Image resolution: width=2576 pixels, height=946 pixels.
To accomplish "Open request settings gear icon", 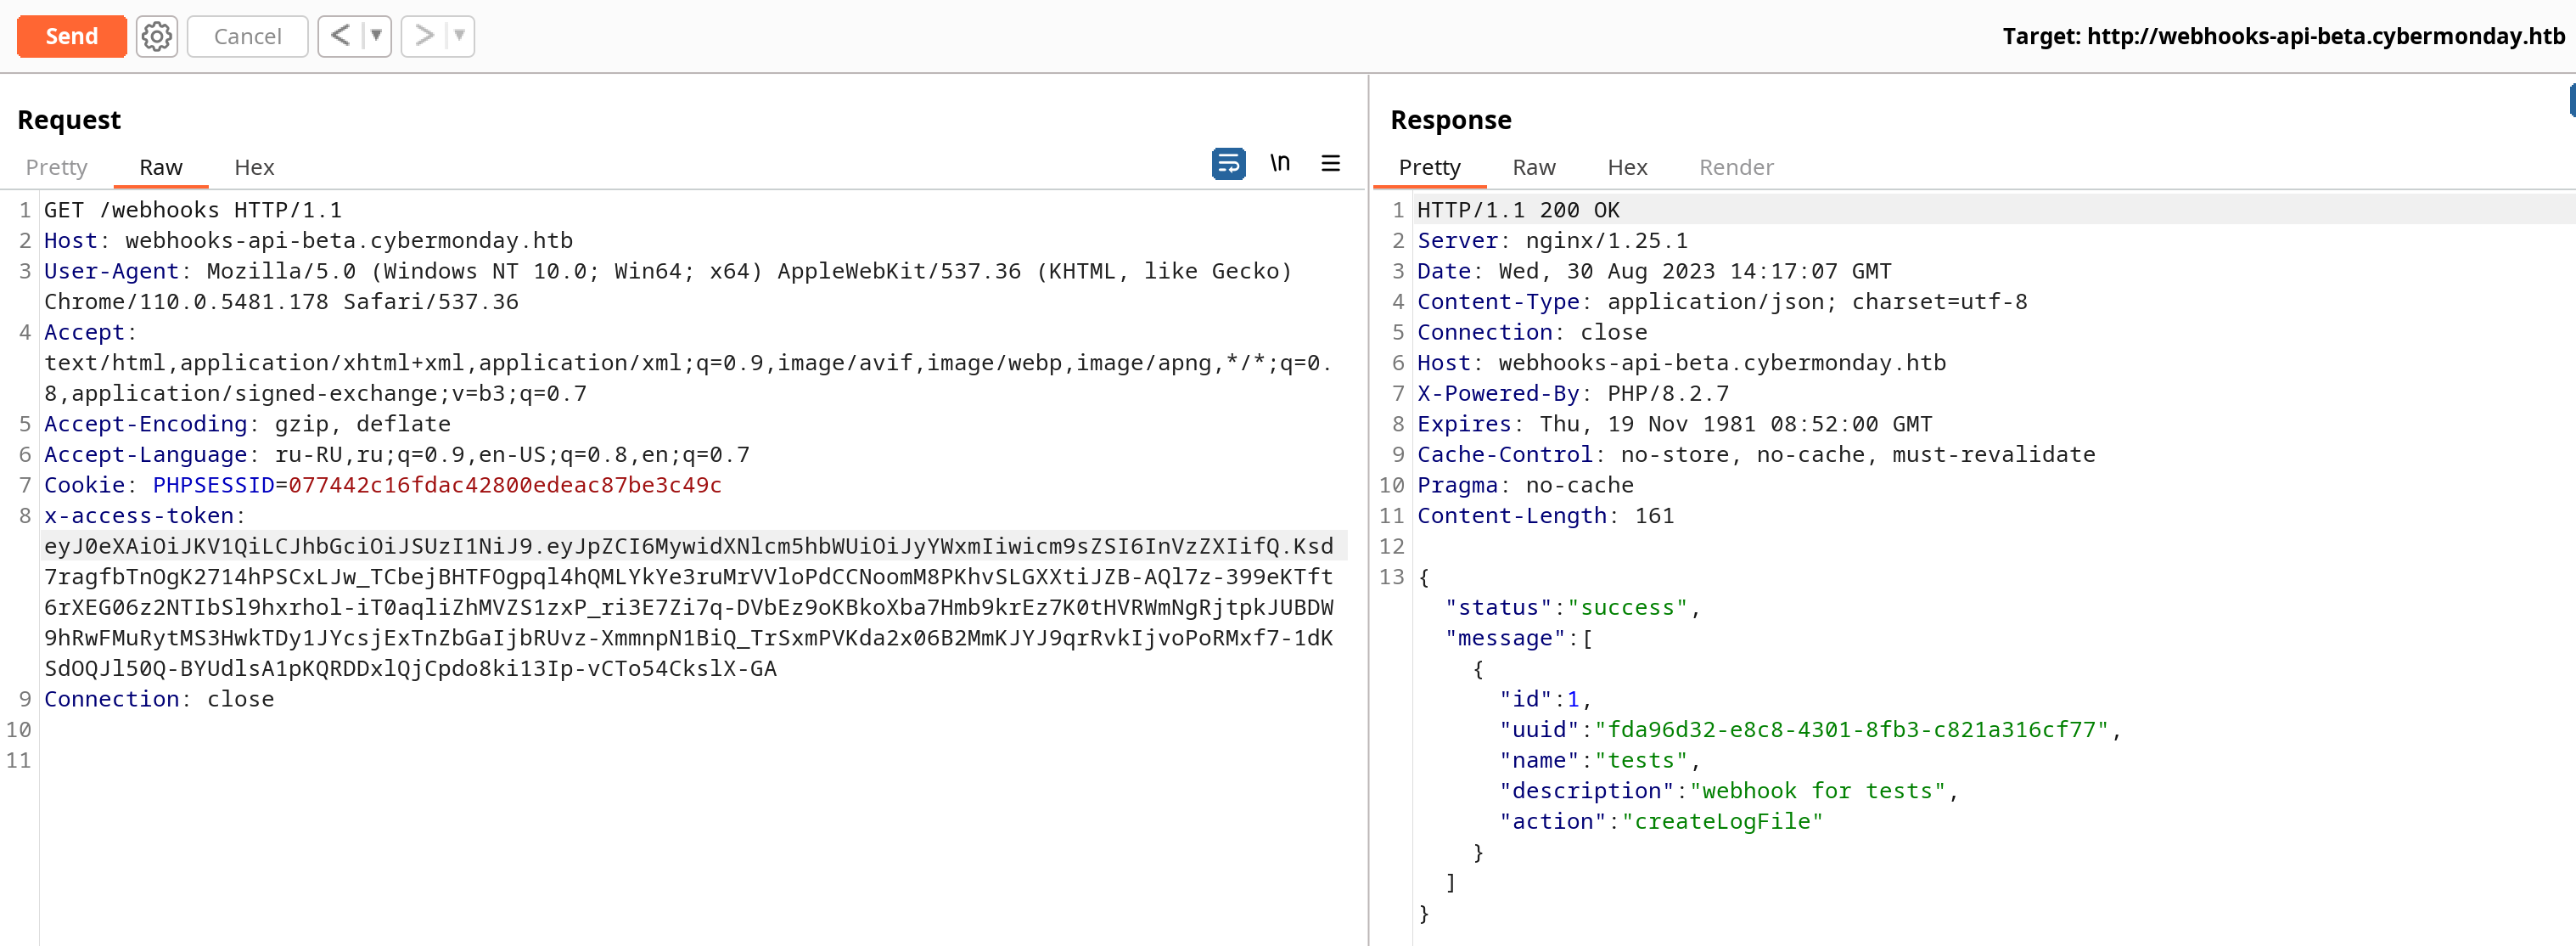I will (x=156, y=37).
